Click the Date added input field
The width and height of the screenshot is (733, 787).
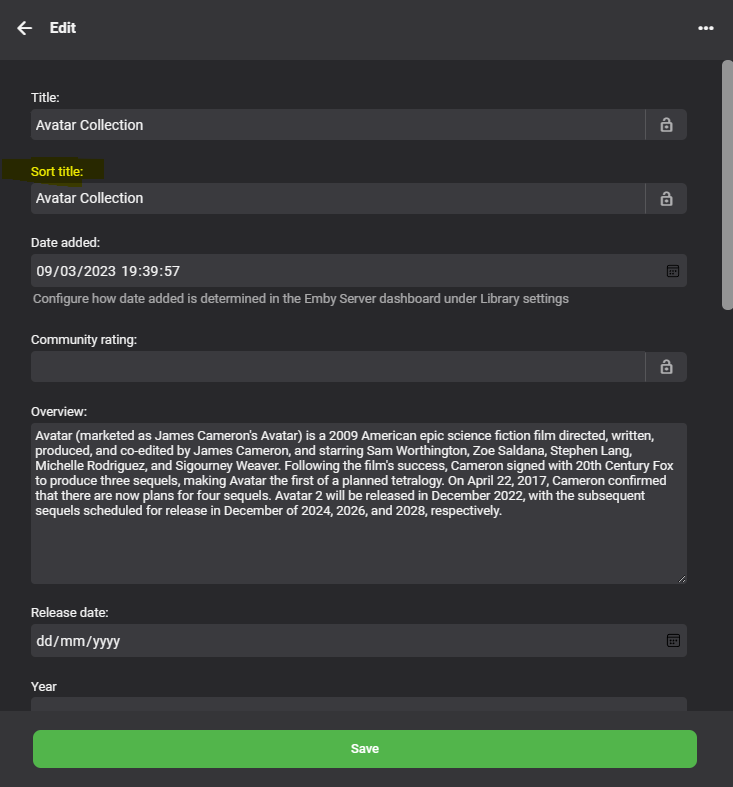[340, 271]
